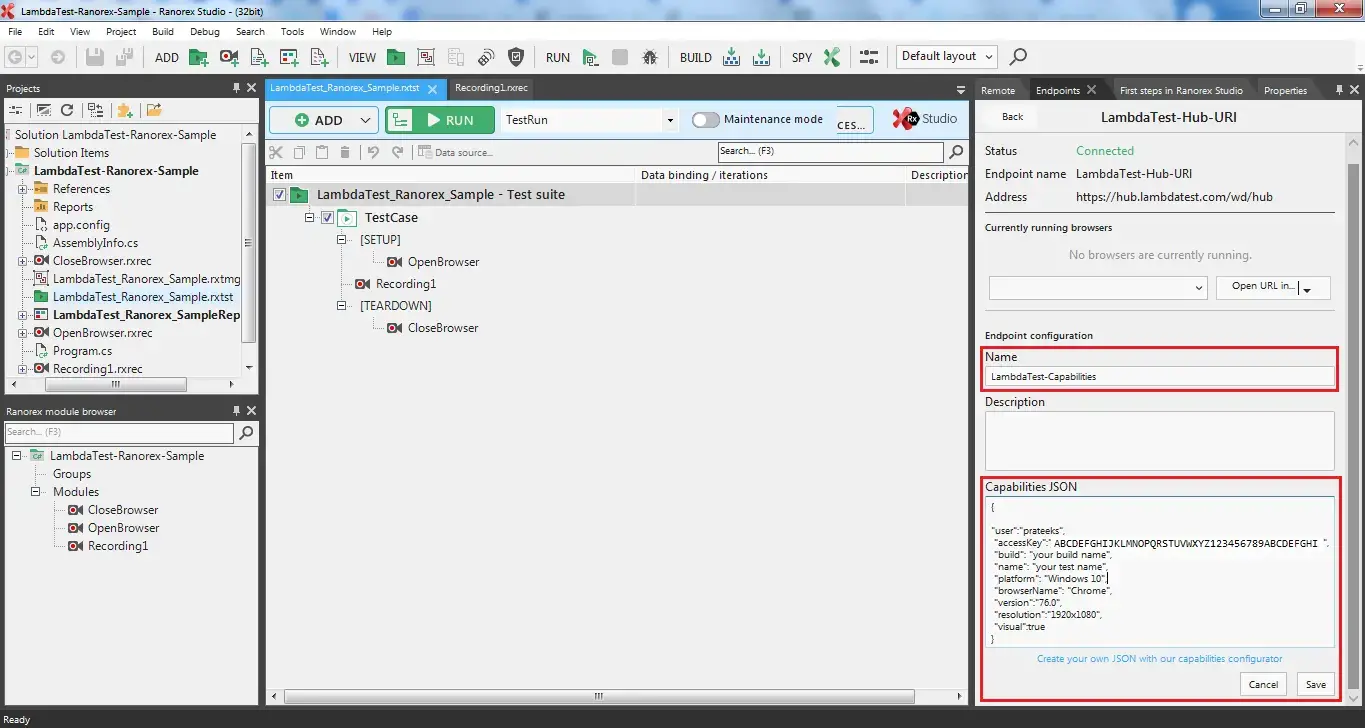Open the capabilities configurator link
Image resolution: width=1365 pixels, height=728 pixels.
(1159, 658)
